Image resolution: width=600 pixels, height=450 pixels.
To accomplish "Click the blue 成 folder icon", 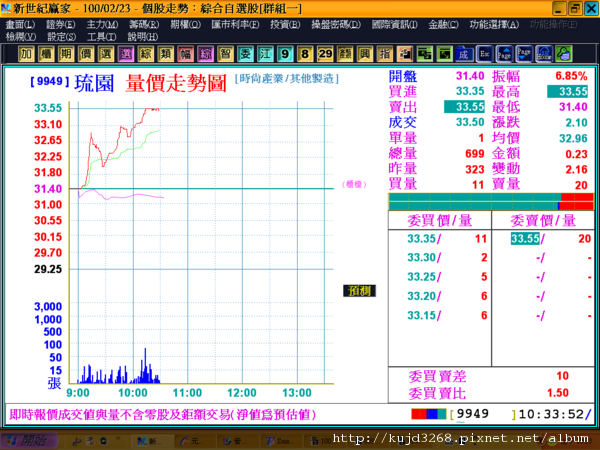I will [x=464, y=54].
